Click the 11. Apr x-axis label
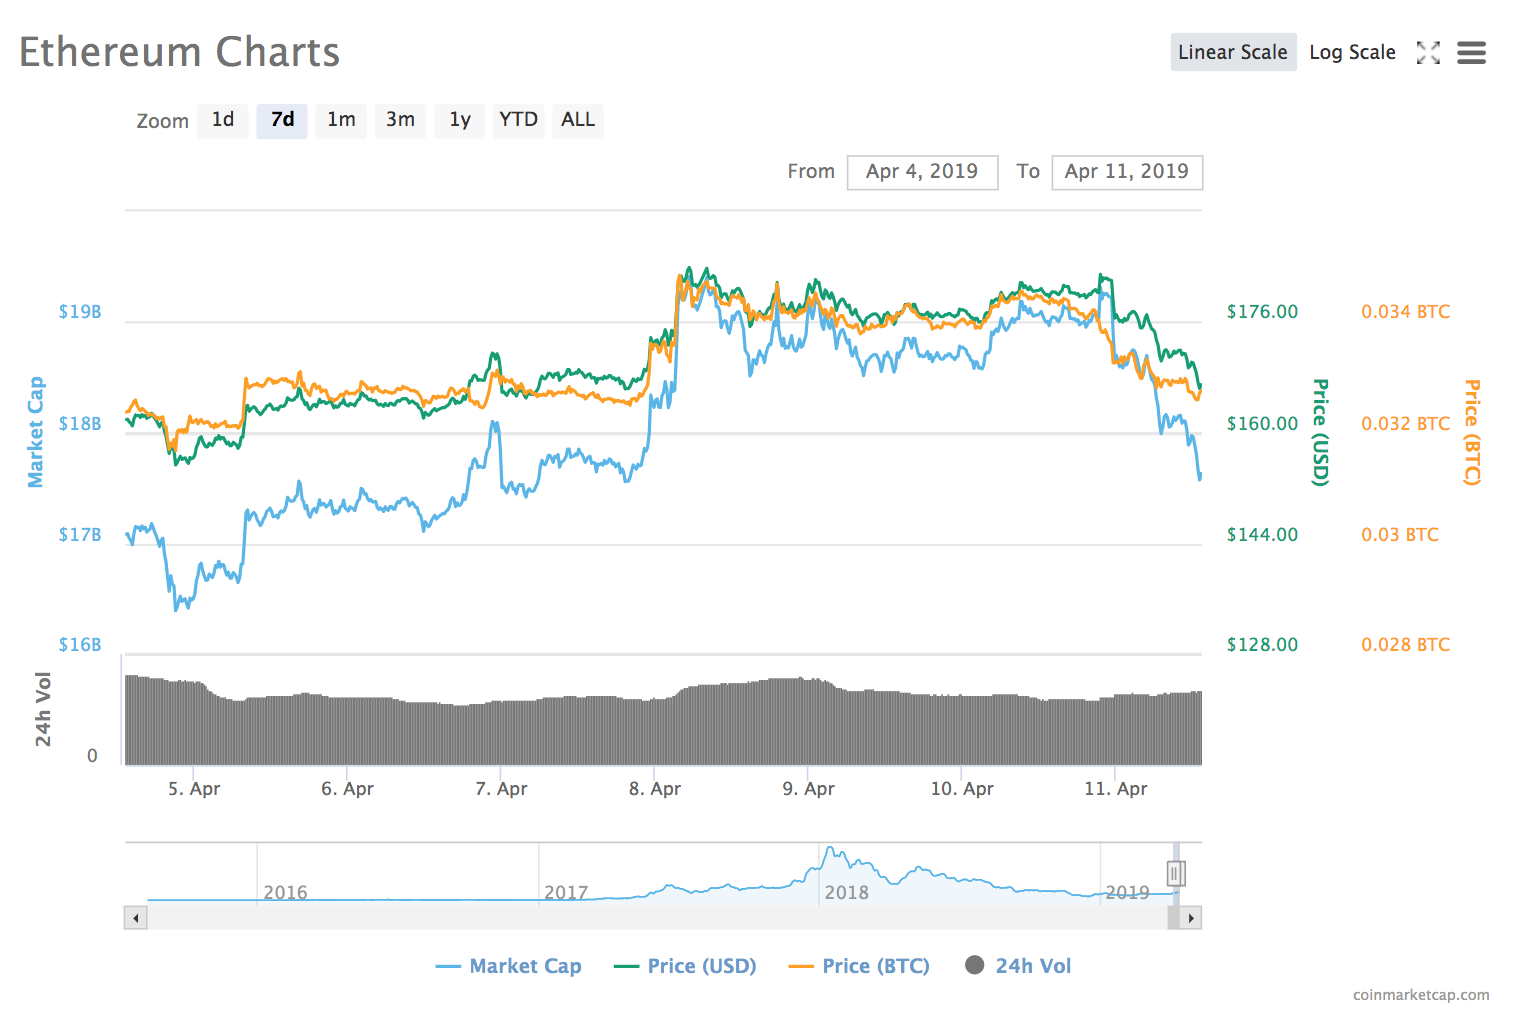 point(1116,789)
